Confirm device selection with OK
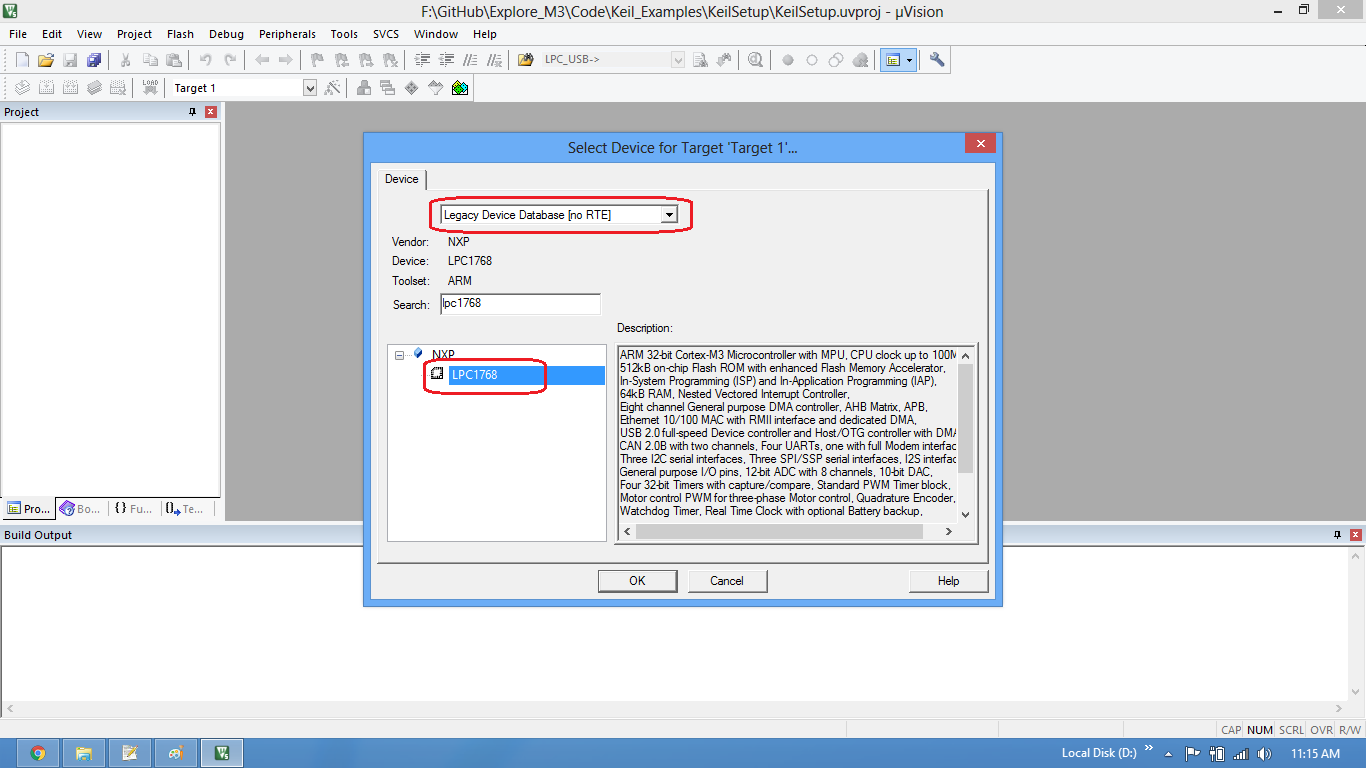The image size is (1366, 768). click(637, 581)
